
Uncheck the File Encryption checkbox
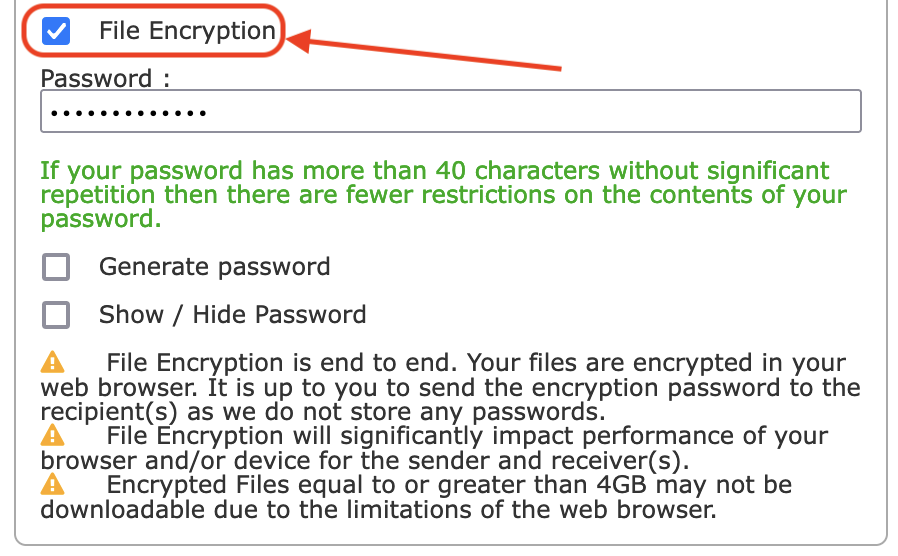point(56,31)
